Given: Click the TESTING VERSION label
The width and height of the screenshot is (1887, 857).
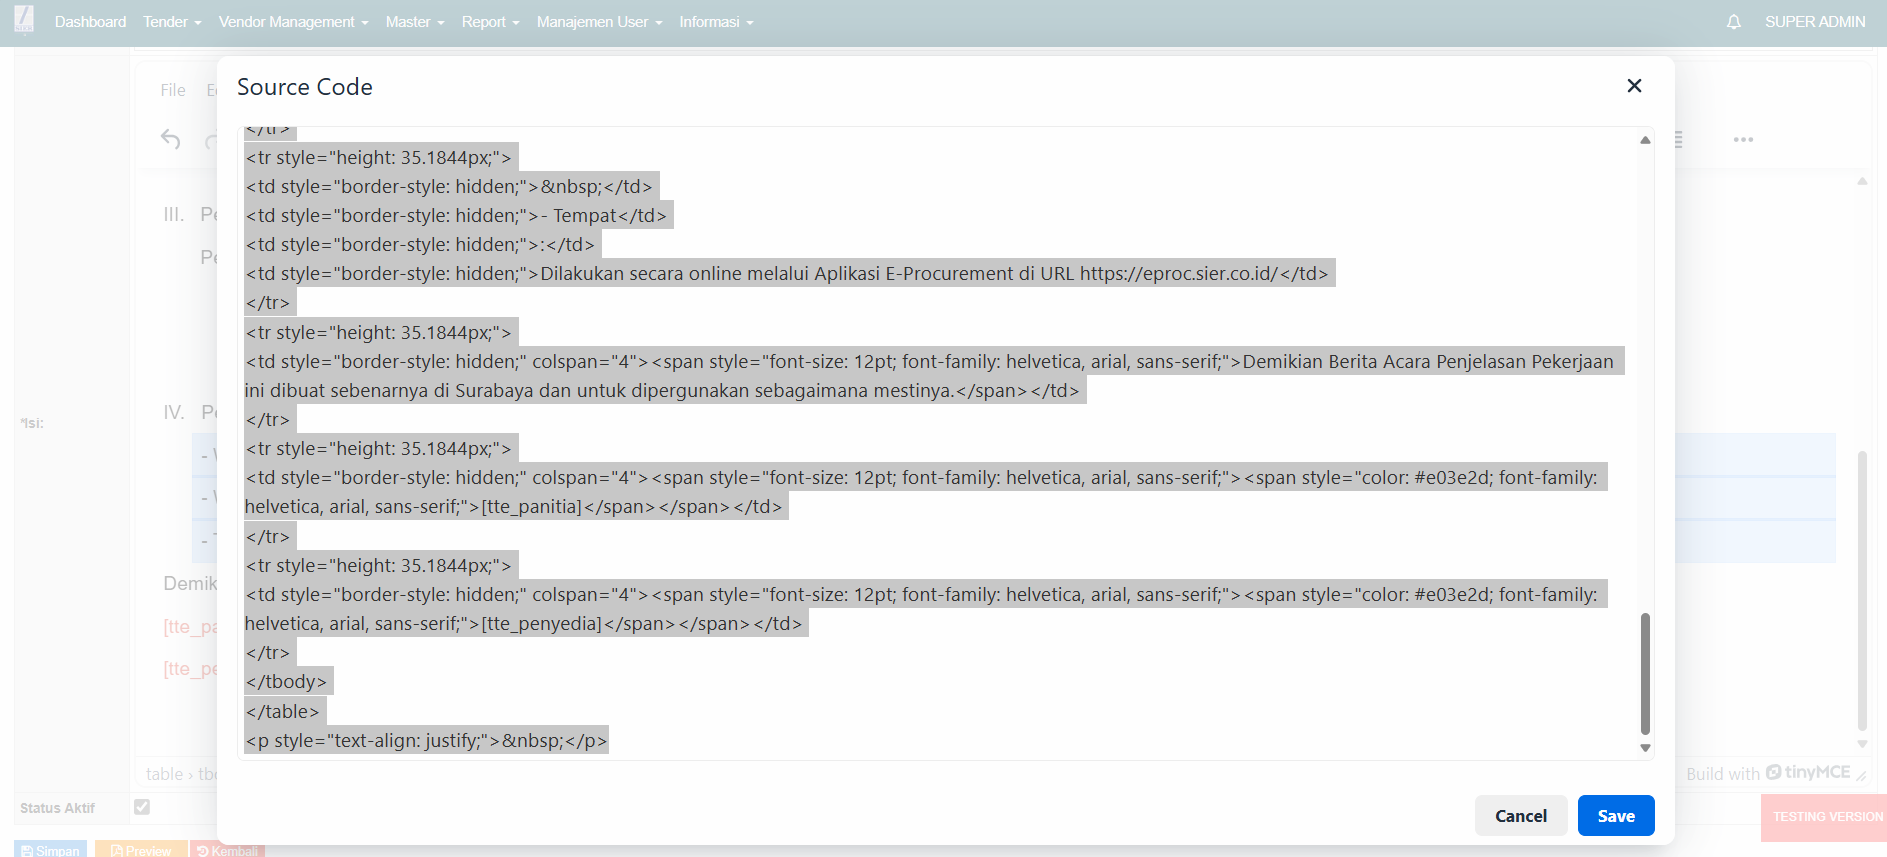Looking at the screenshot, I should point(1827,817).
